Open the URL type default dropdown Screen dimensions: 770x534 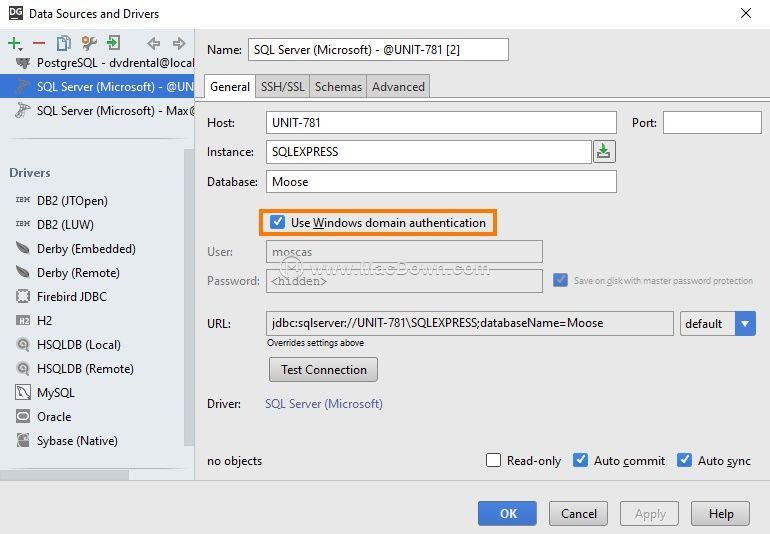point(717,324)
